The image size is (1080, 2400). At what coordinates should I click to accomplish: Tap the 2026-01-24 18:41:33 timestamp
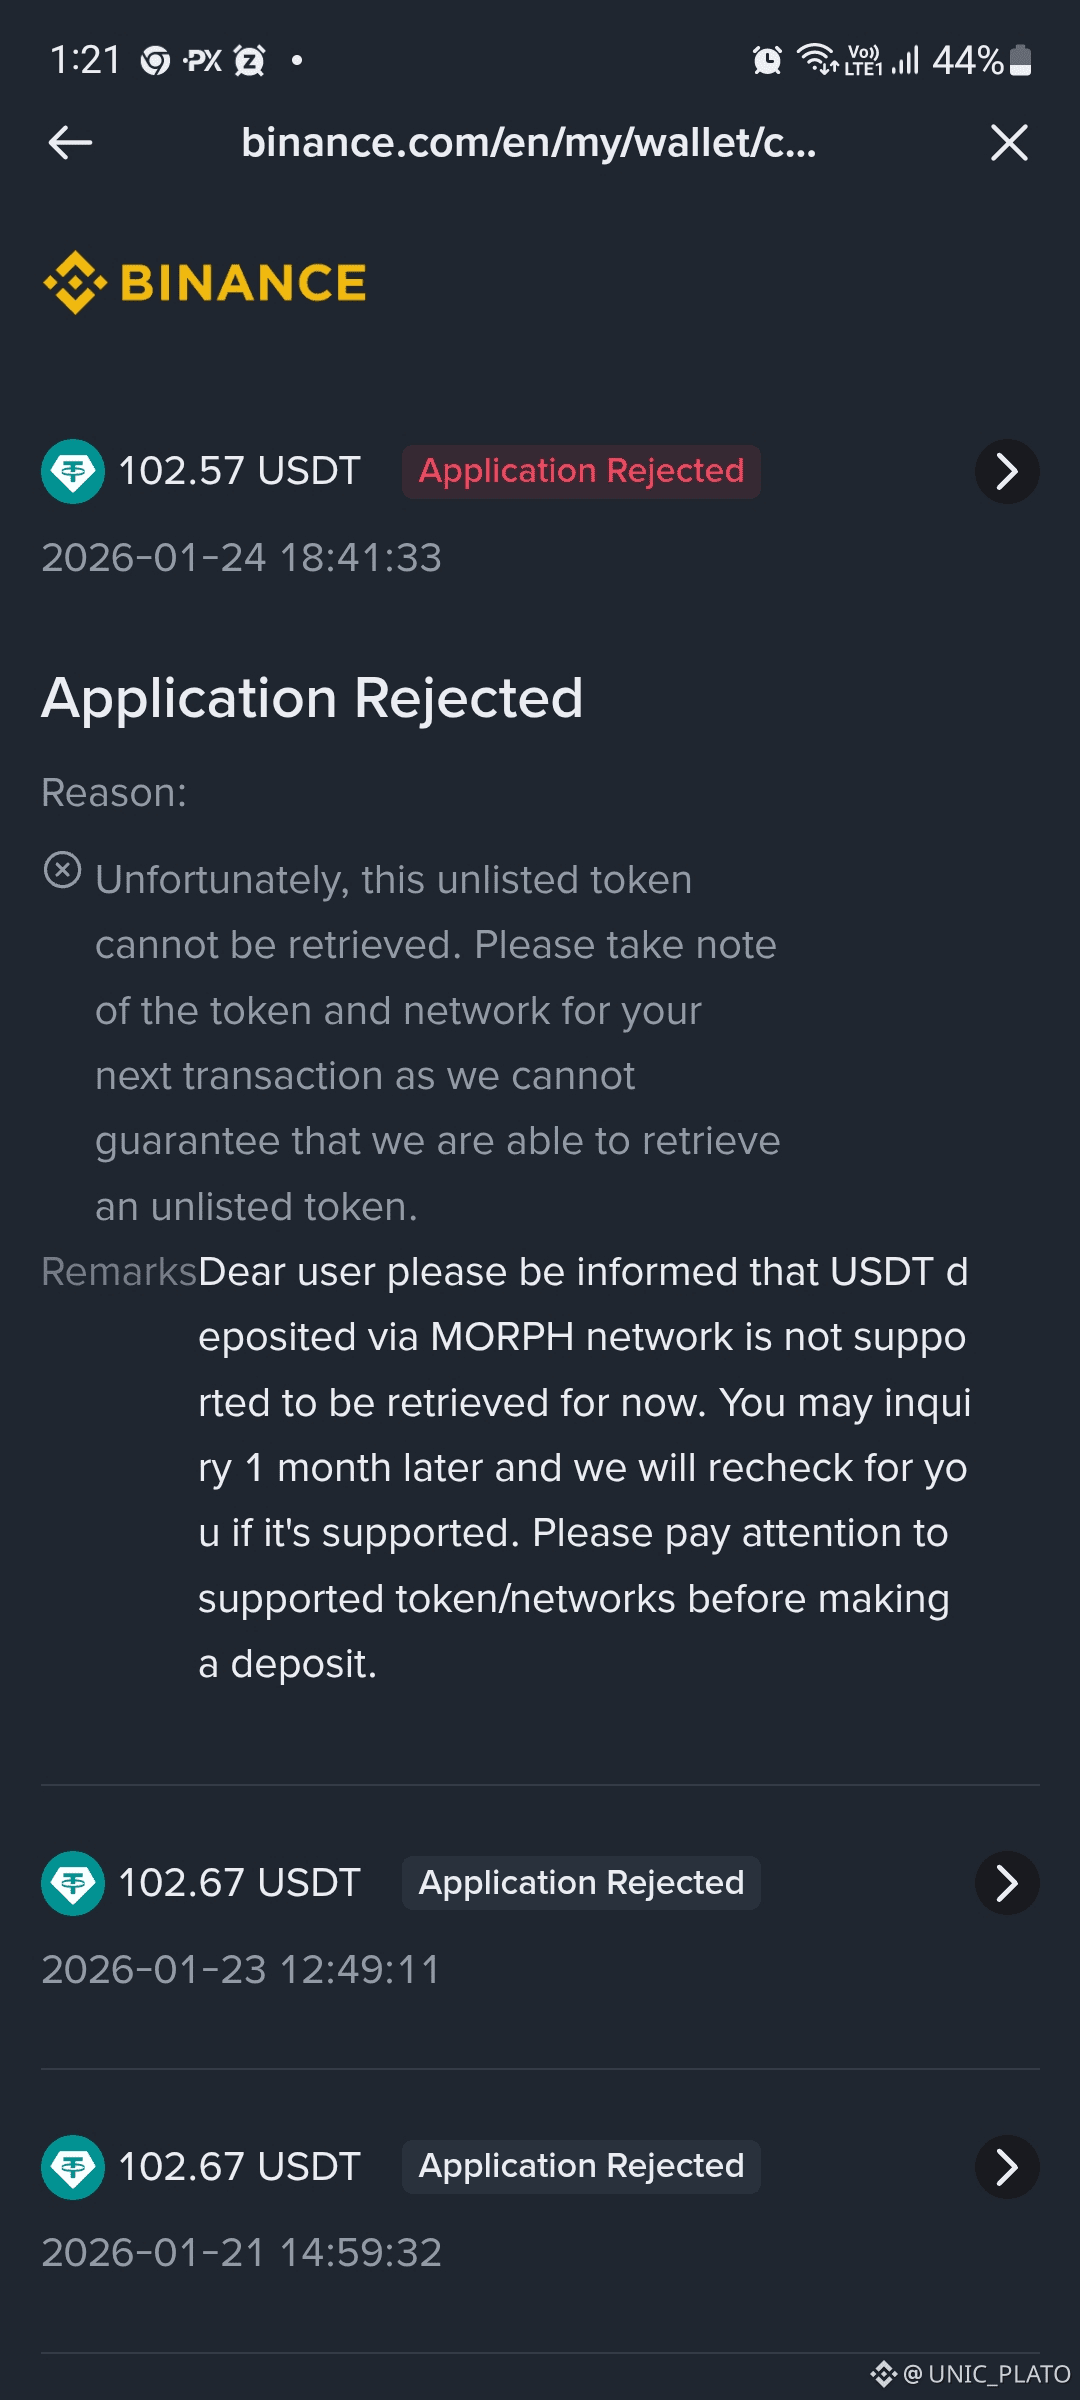(x=242, y=558)
